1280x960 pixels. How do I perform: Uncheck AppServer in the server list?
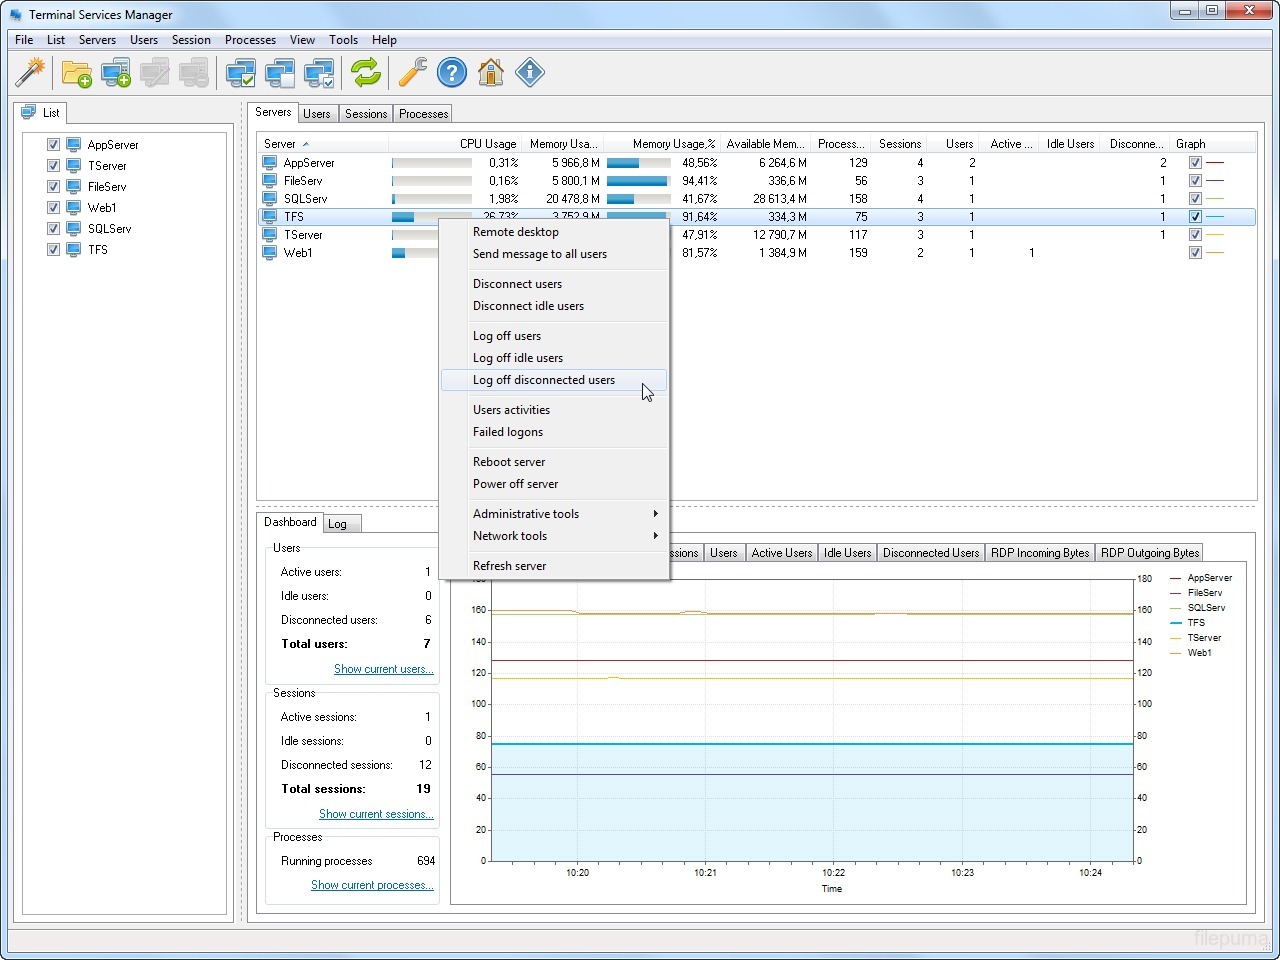click(54, 145)
